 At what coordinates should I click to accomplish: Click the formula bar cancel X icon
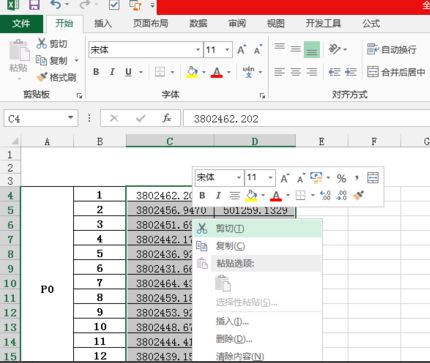point(114,118)
